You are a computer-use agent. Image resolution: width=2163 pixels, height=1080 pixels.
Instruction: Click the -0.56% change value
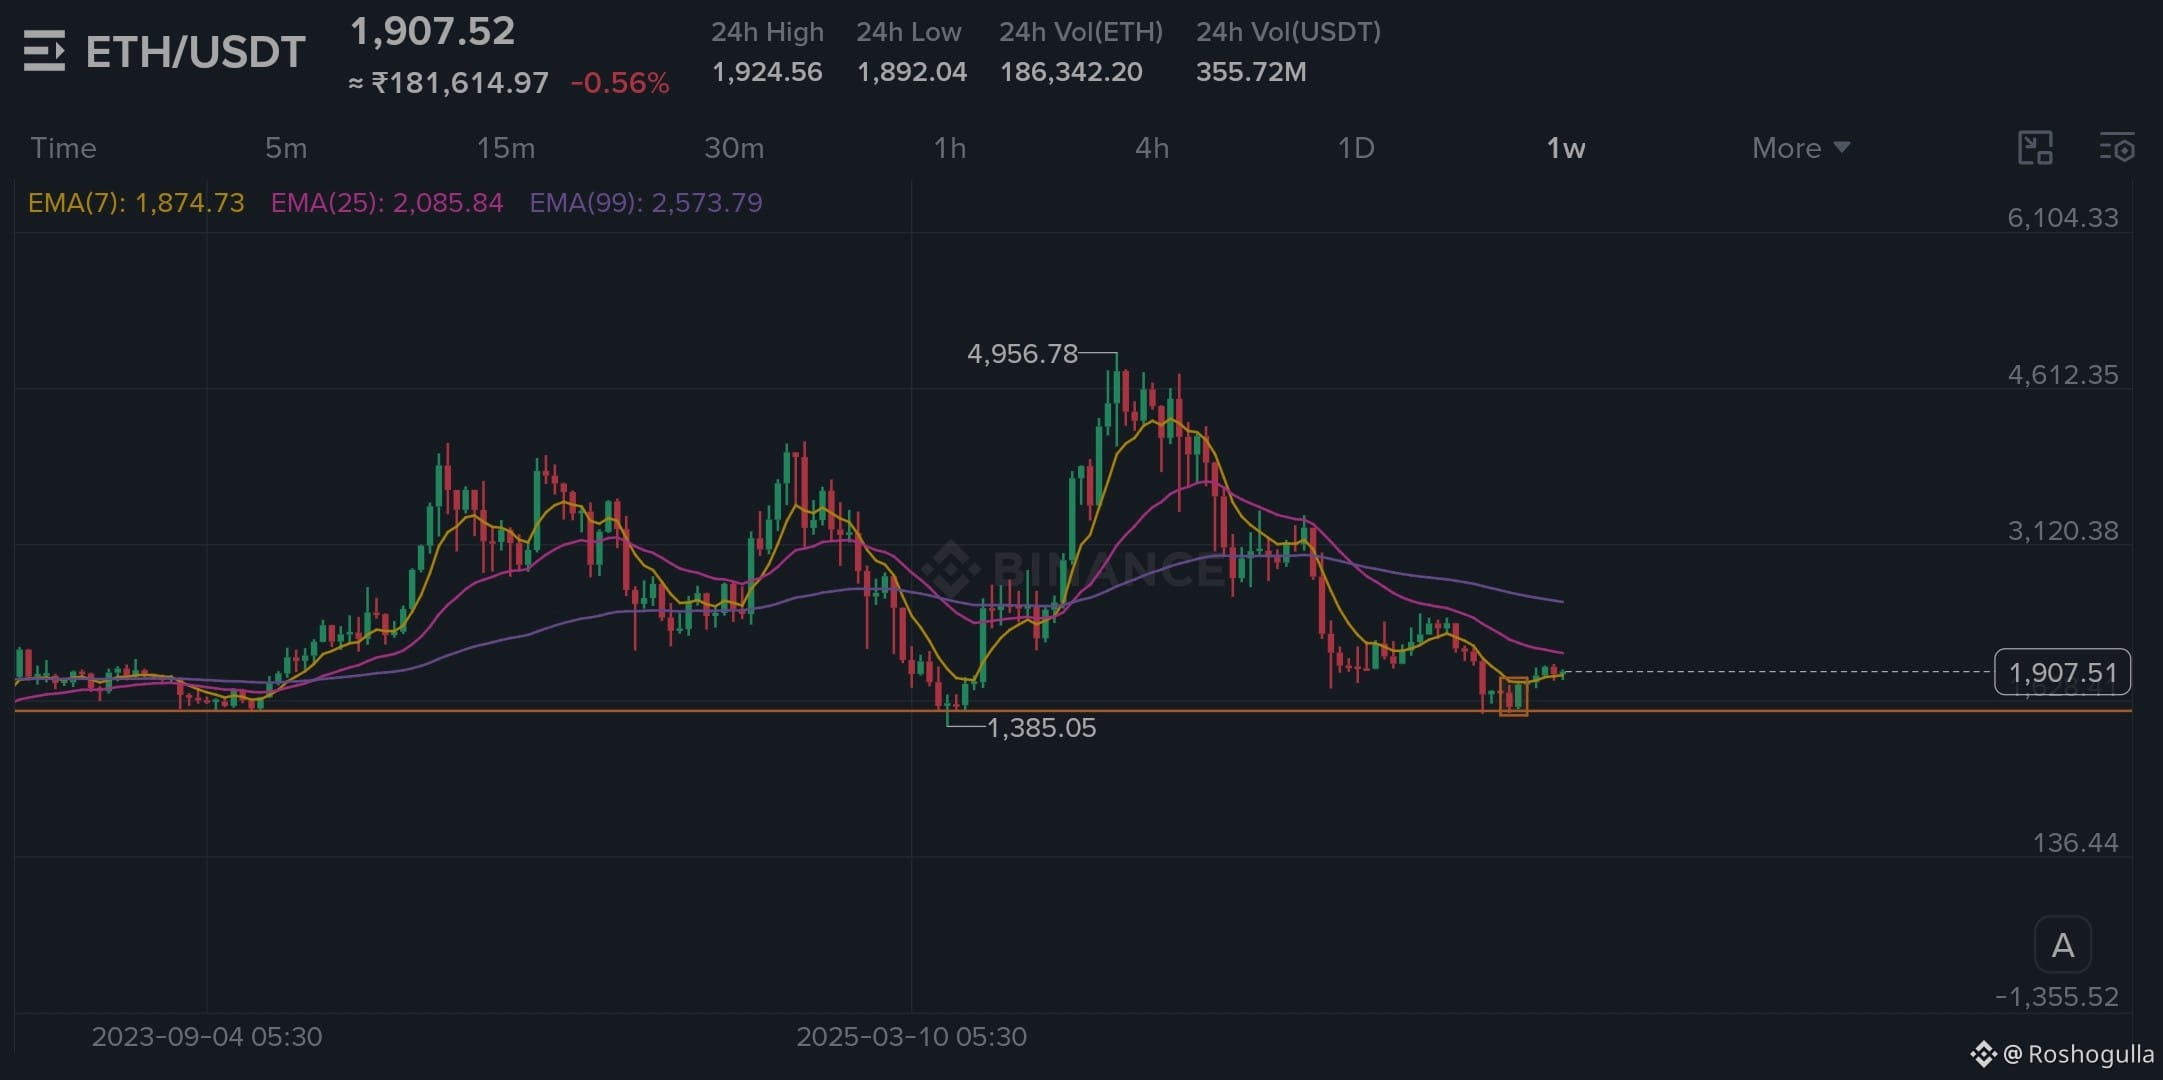pos(620,83)
